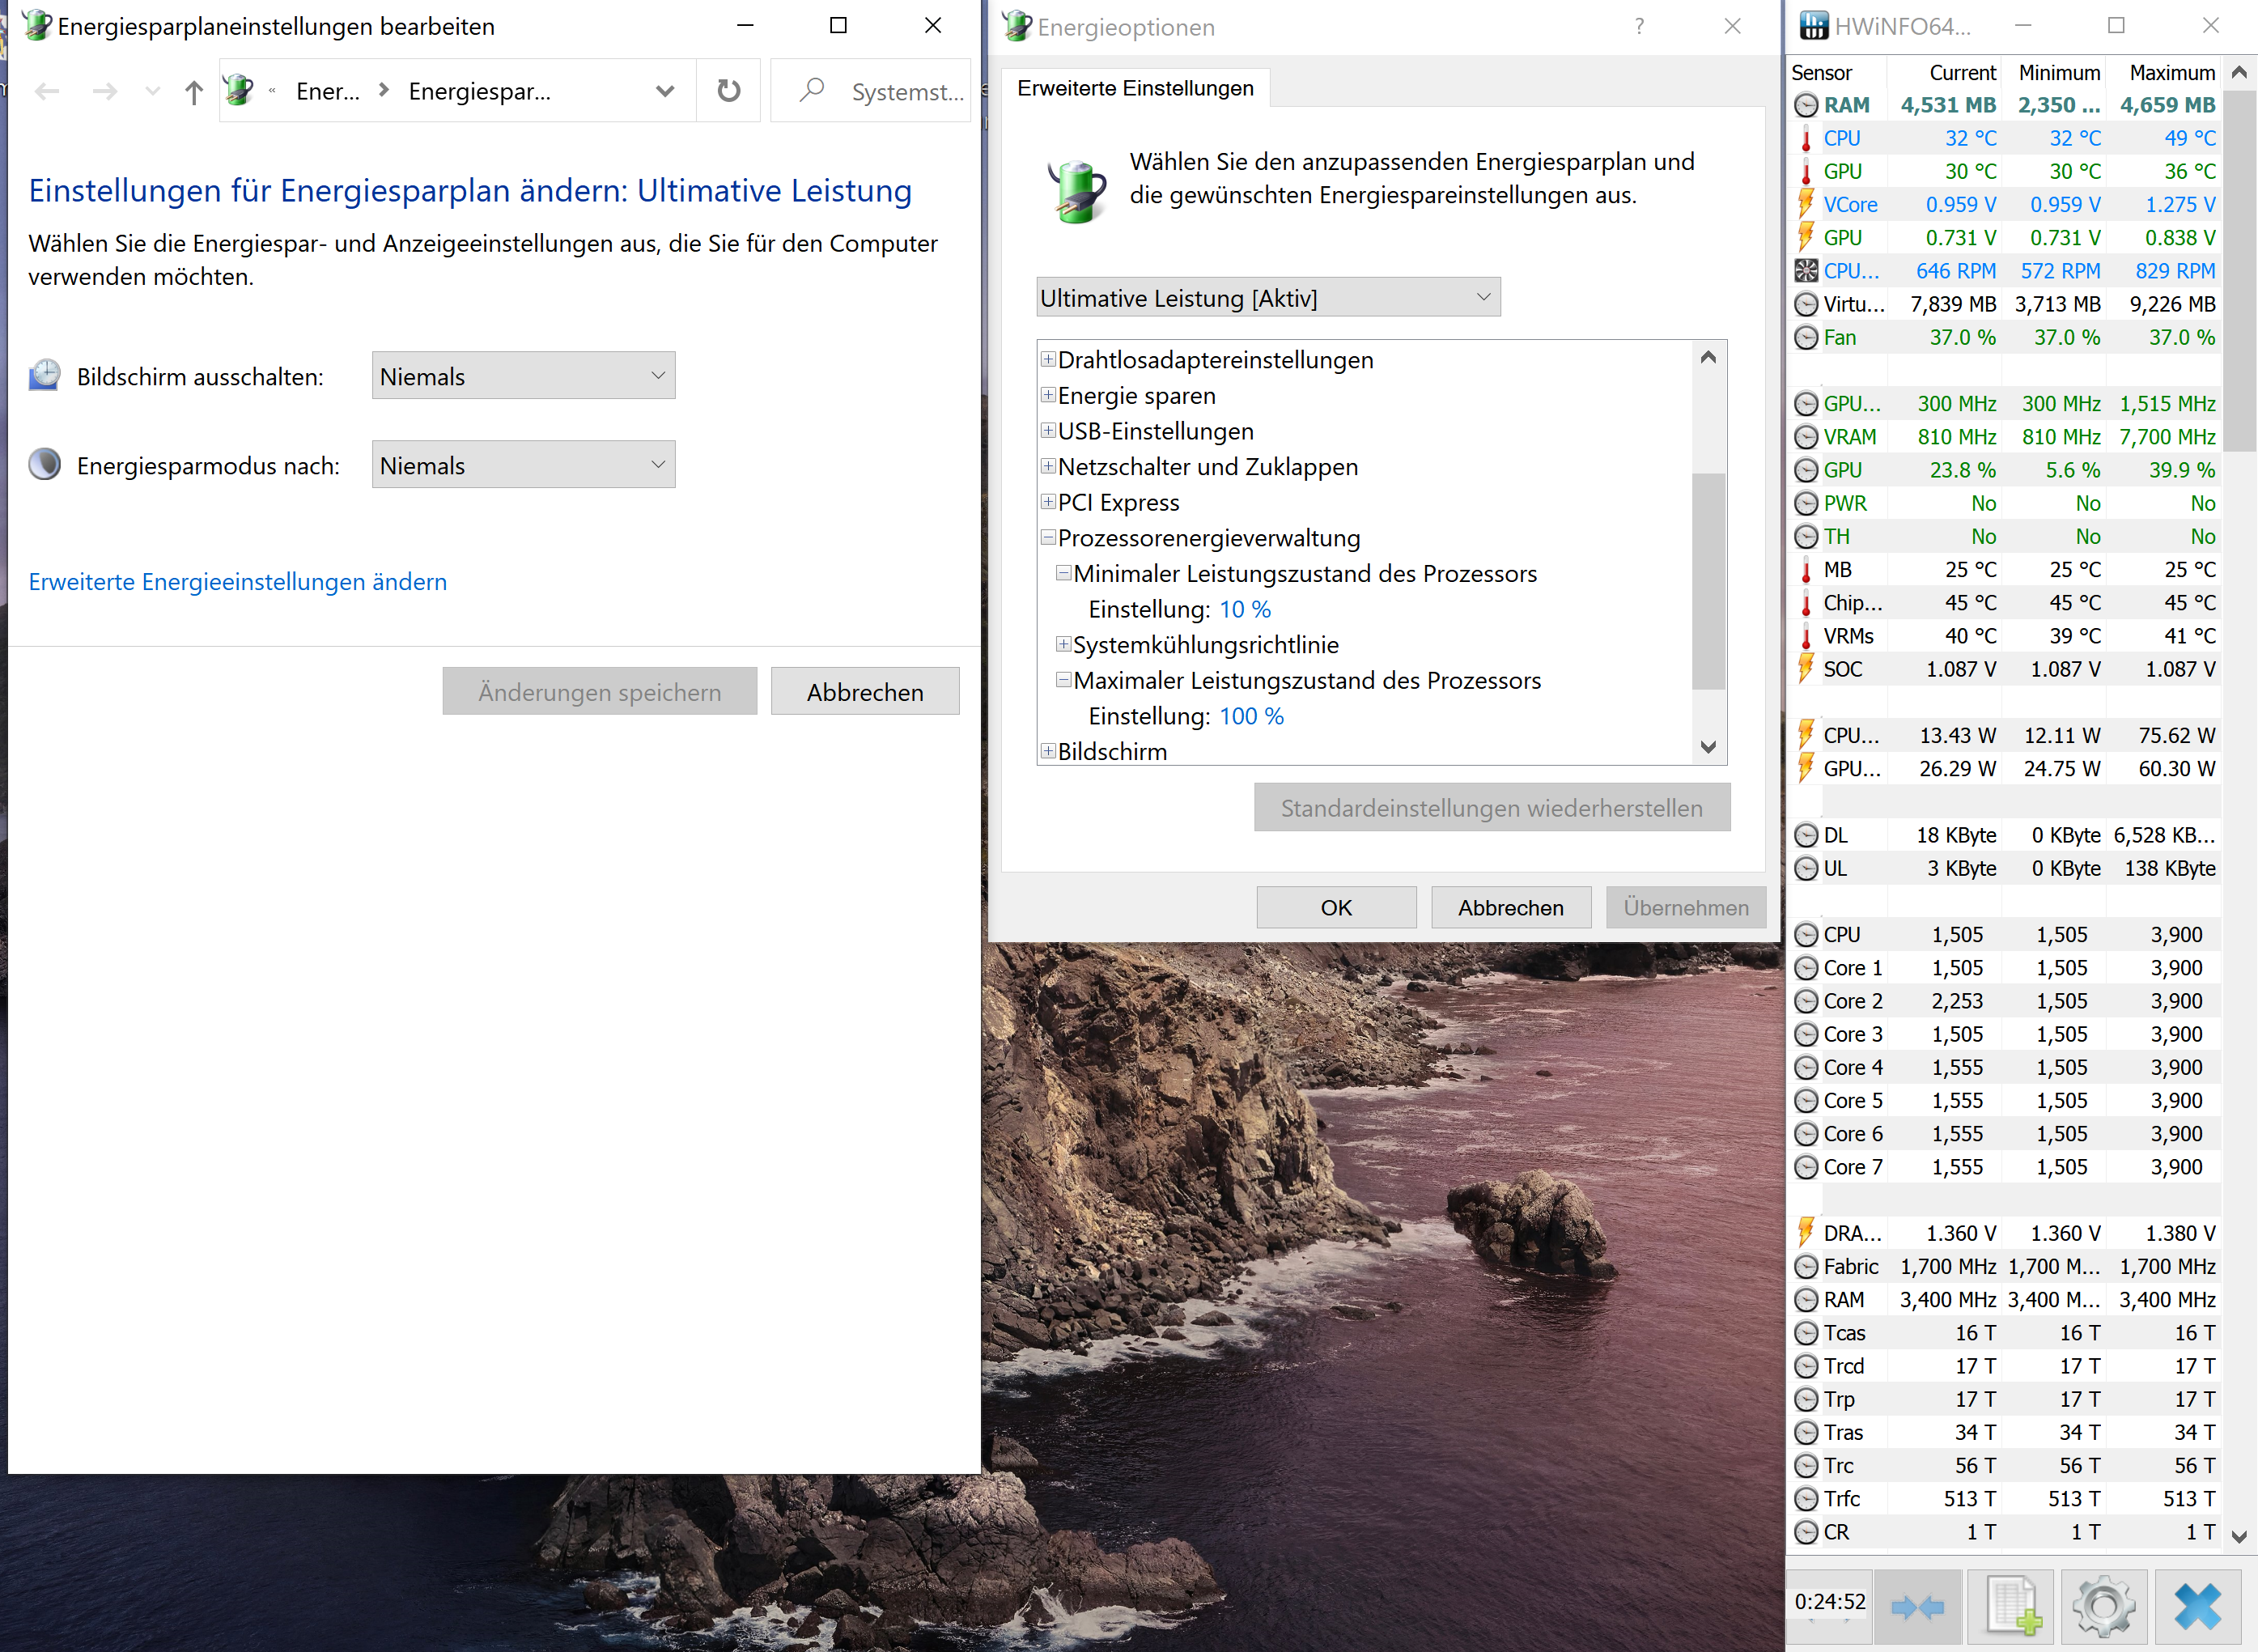
Task: Click the blue X close-sensors icon
Action: click(x=2197, y=1606)
